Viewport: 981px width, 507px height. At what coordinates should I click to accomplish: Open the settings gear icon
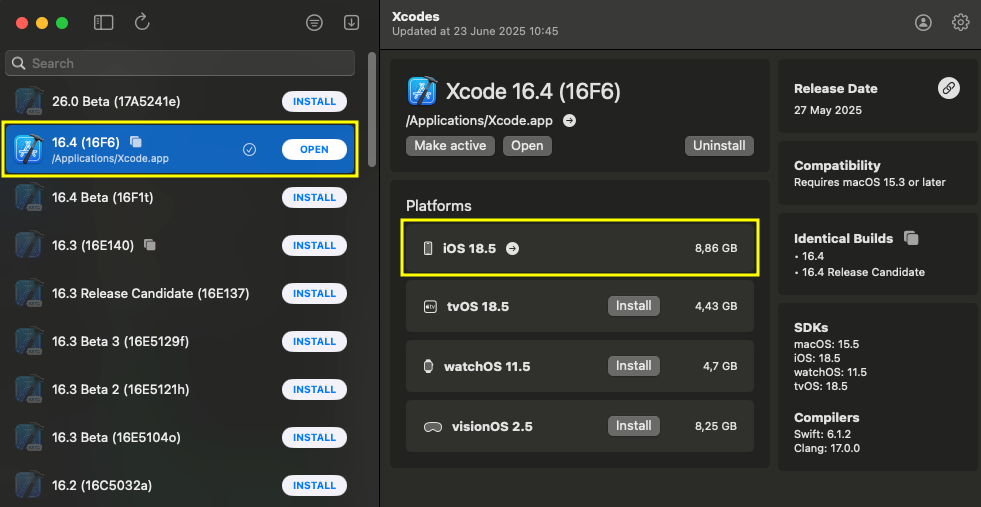pos(960,23)
